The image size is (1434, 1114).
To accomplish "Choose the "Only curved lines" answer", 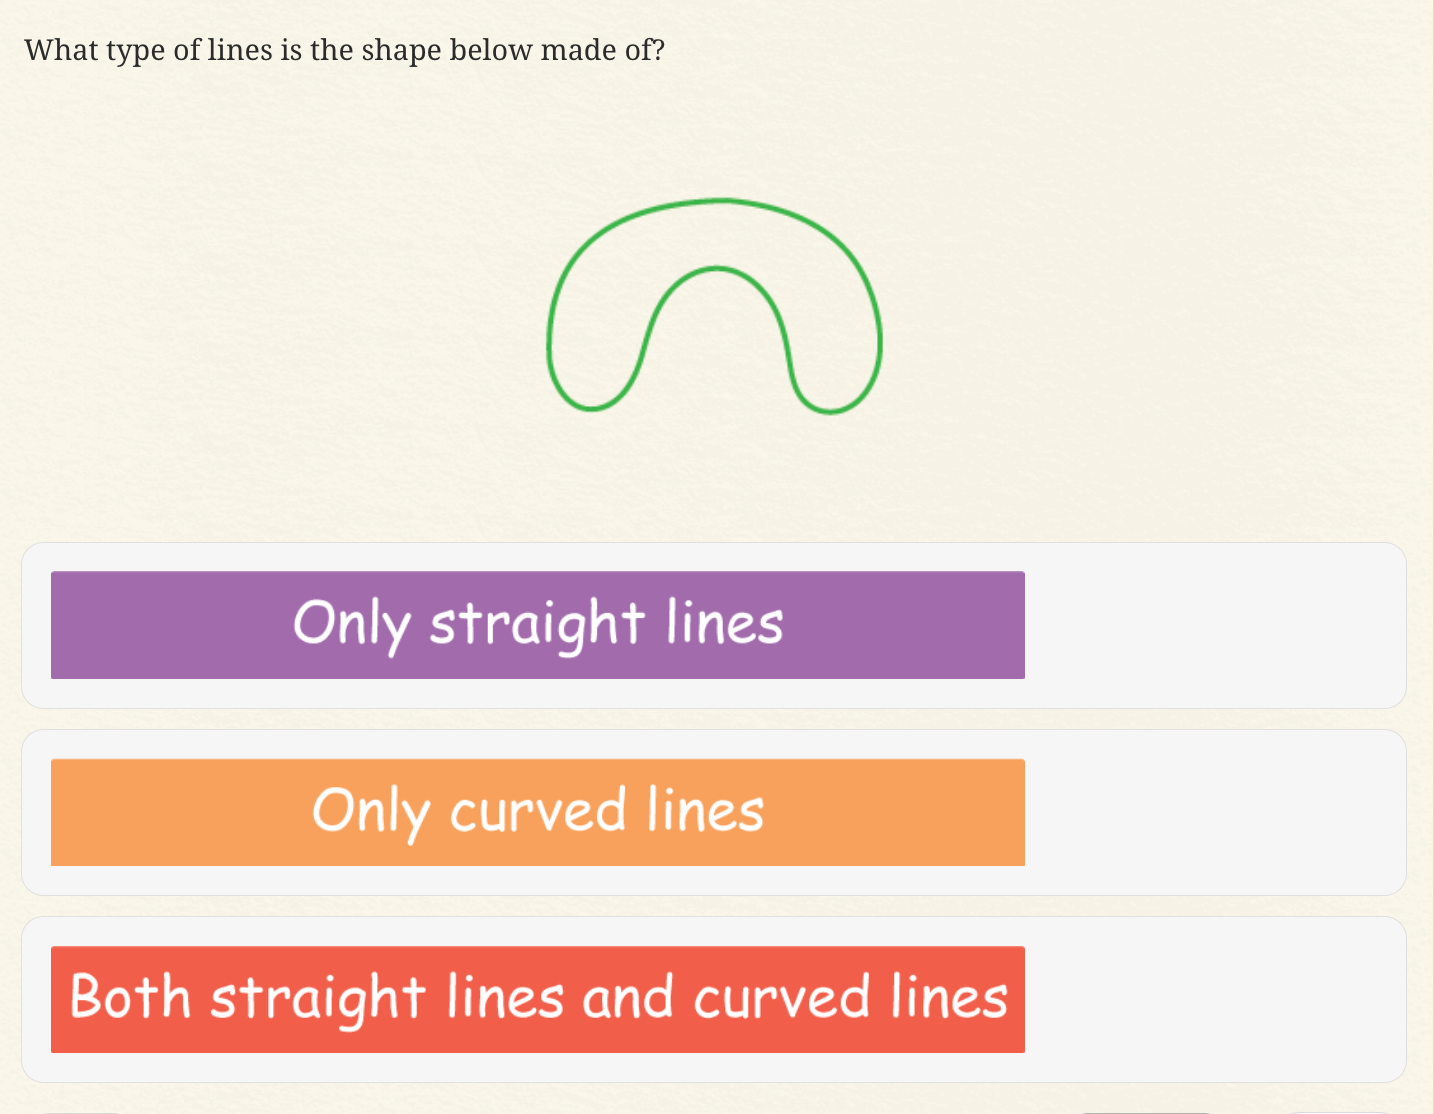I will 538,812.
